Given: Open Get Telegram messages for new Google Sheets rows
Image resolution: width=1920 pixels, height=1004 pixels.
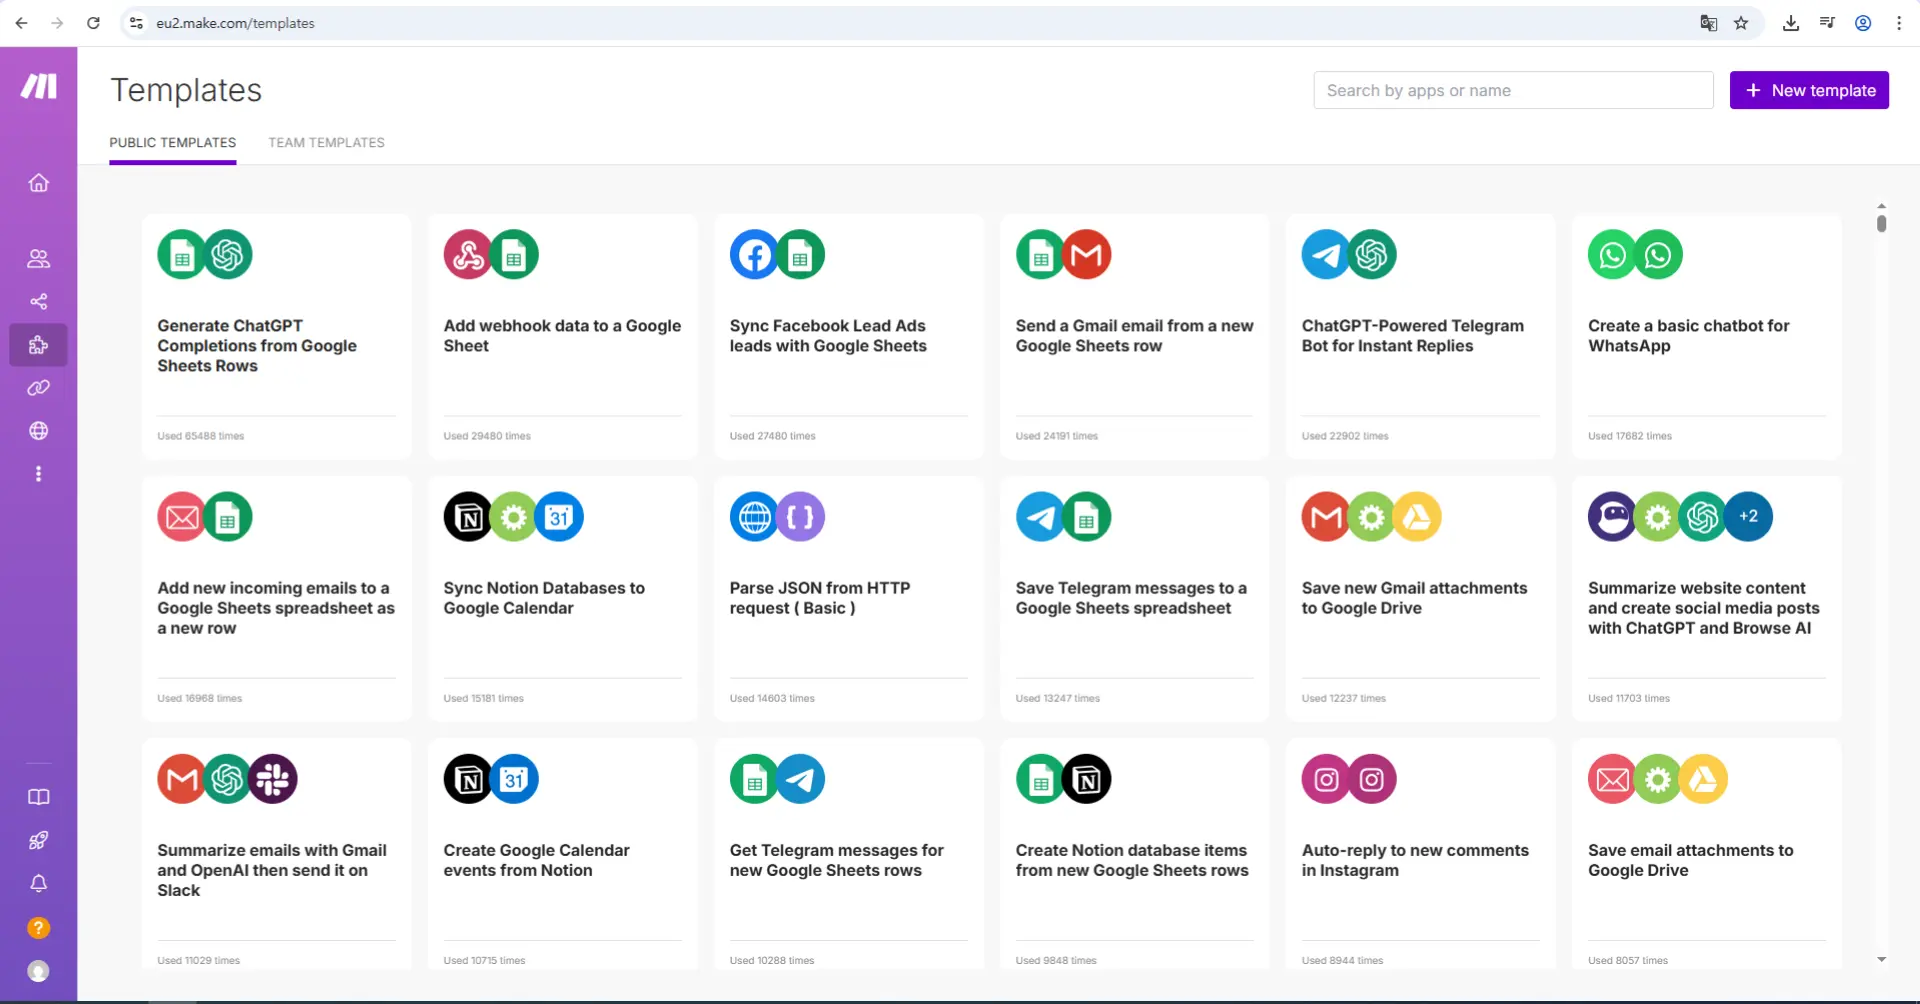Looking at the screenshot, I should click(x=849, y=854).
